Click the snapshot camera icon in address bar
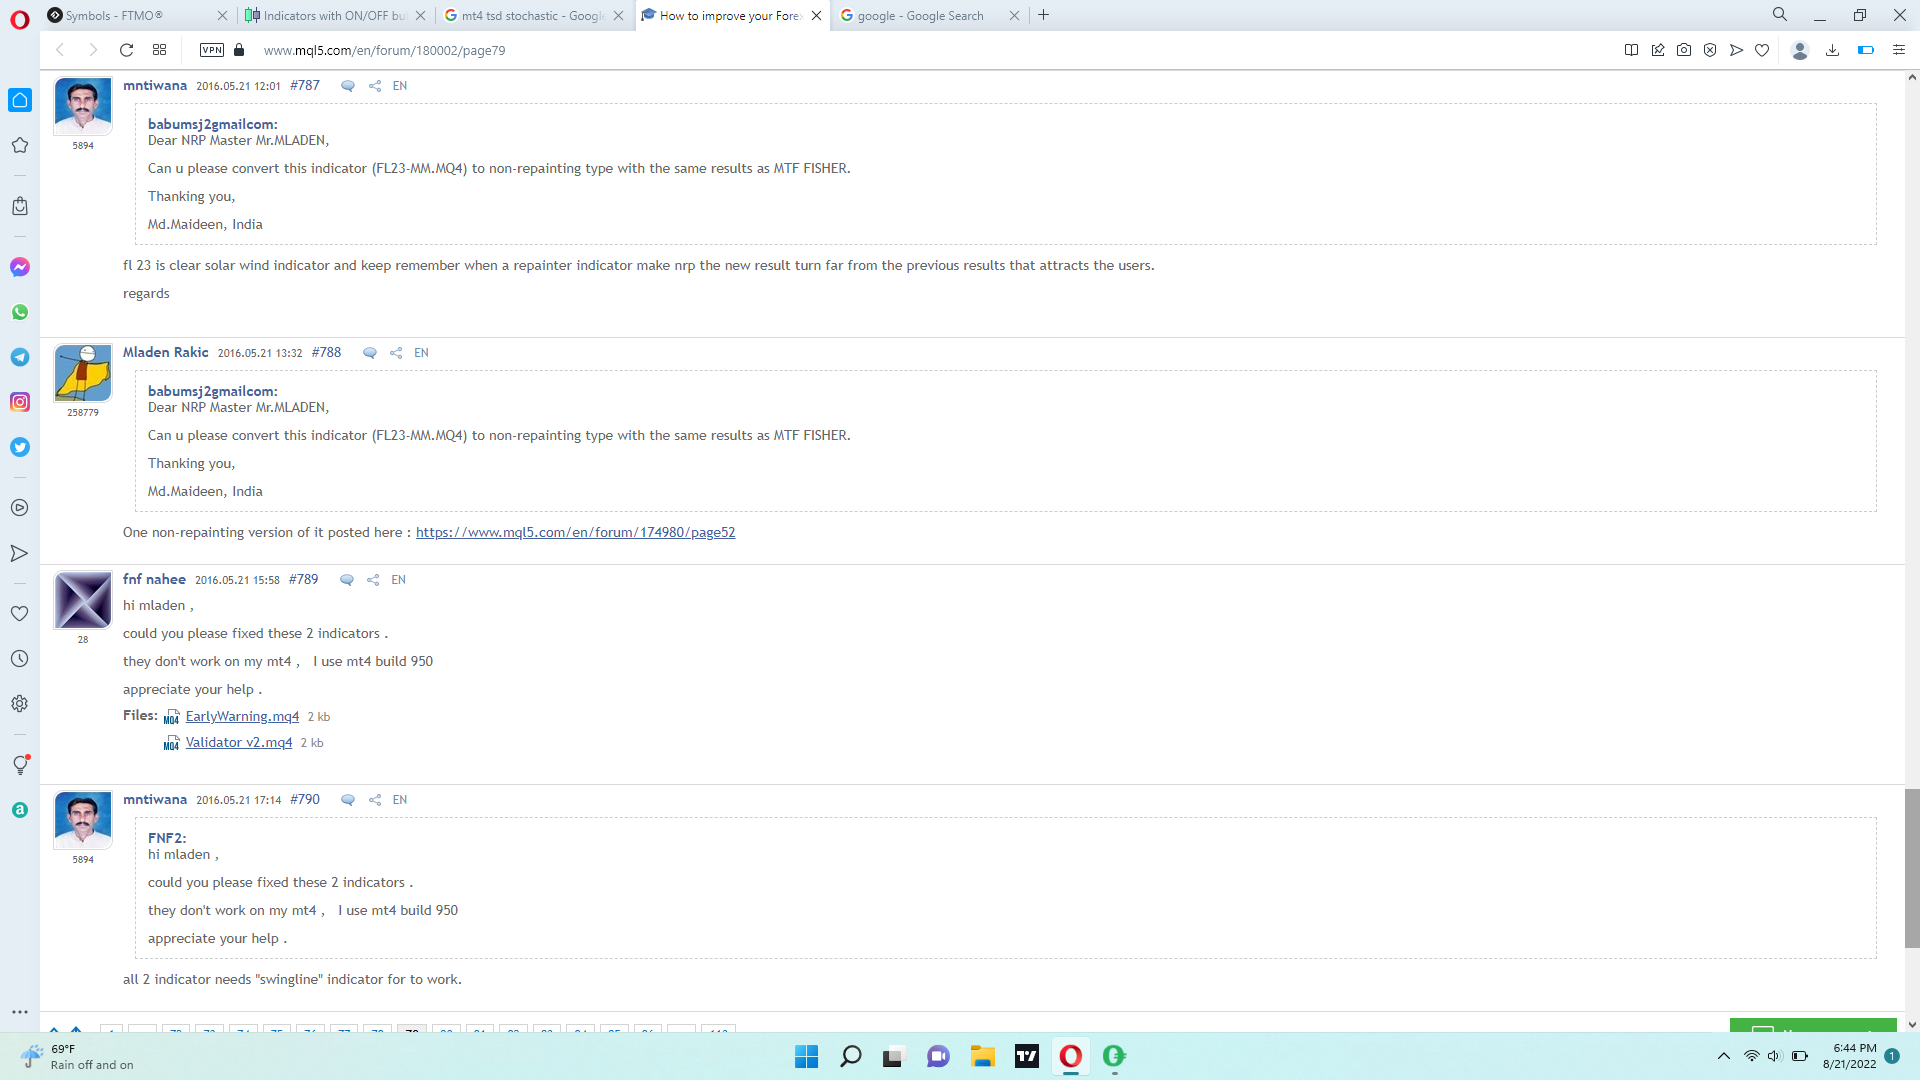The height and width of the screenshot is (1080, 1920). [x=1684, y=50]
